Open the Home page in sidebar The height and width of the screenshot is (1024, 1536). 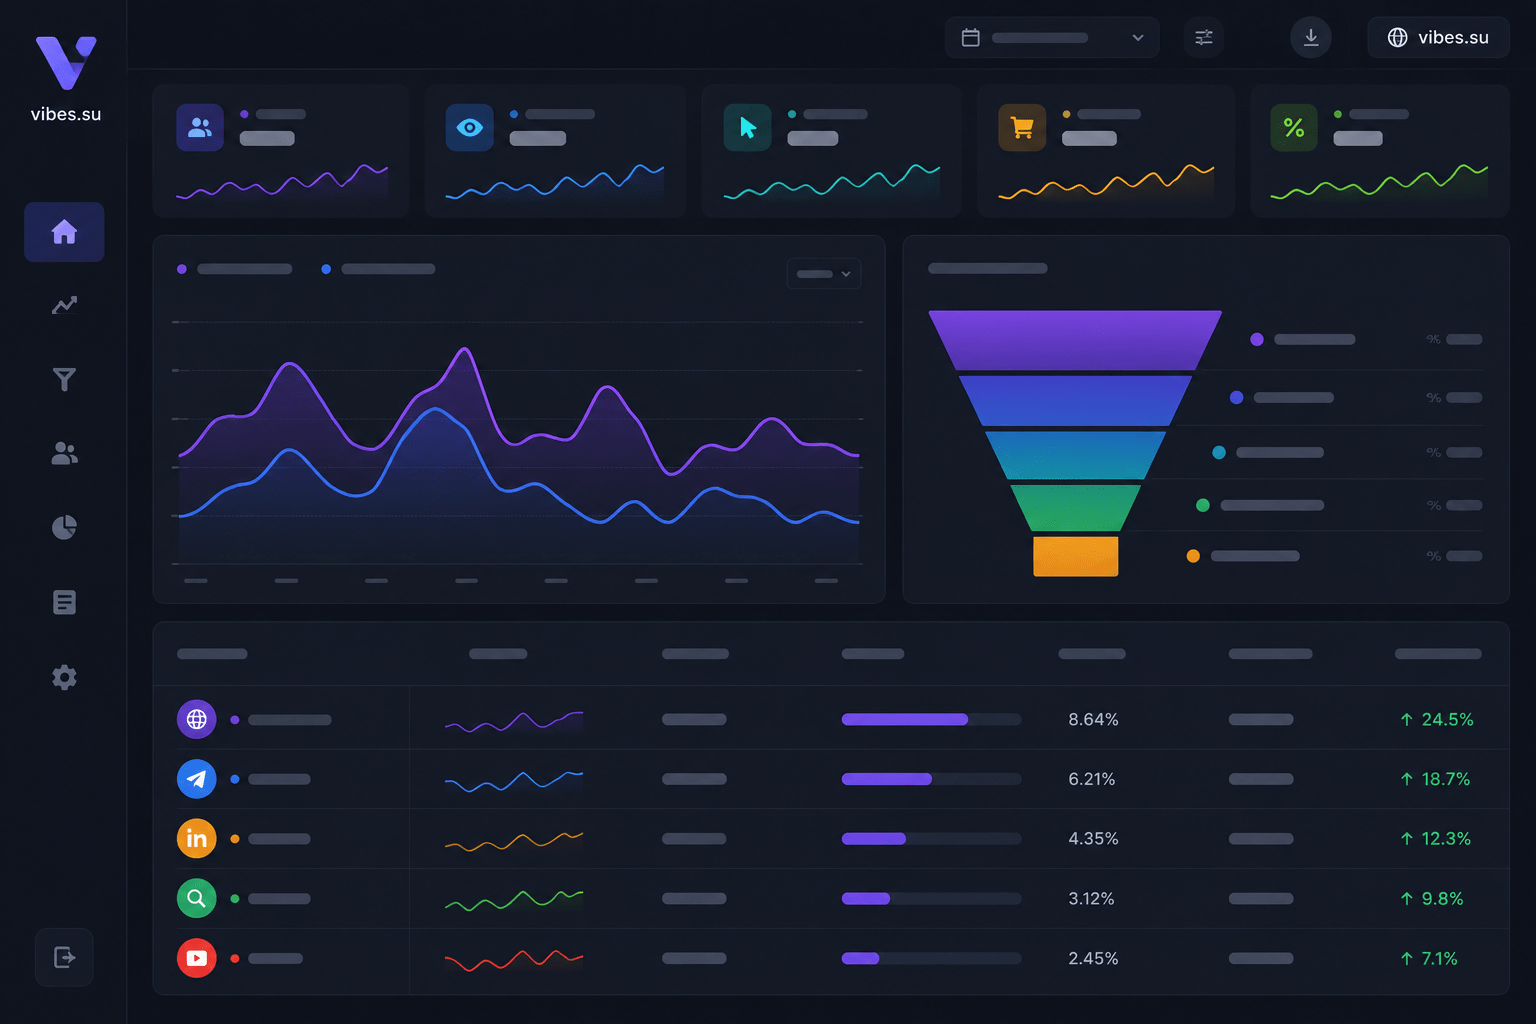point(64,232)
